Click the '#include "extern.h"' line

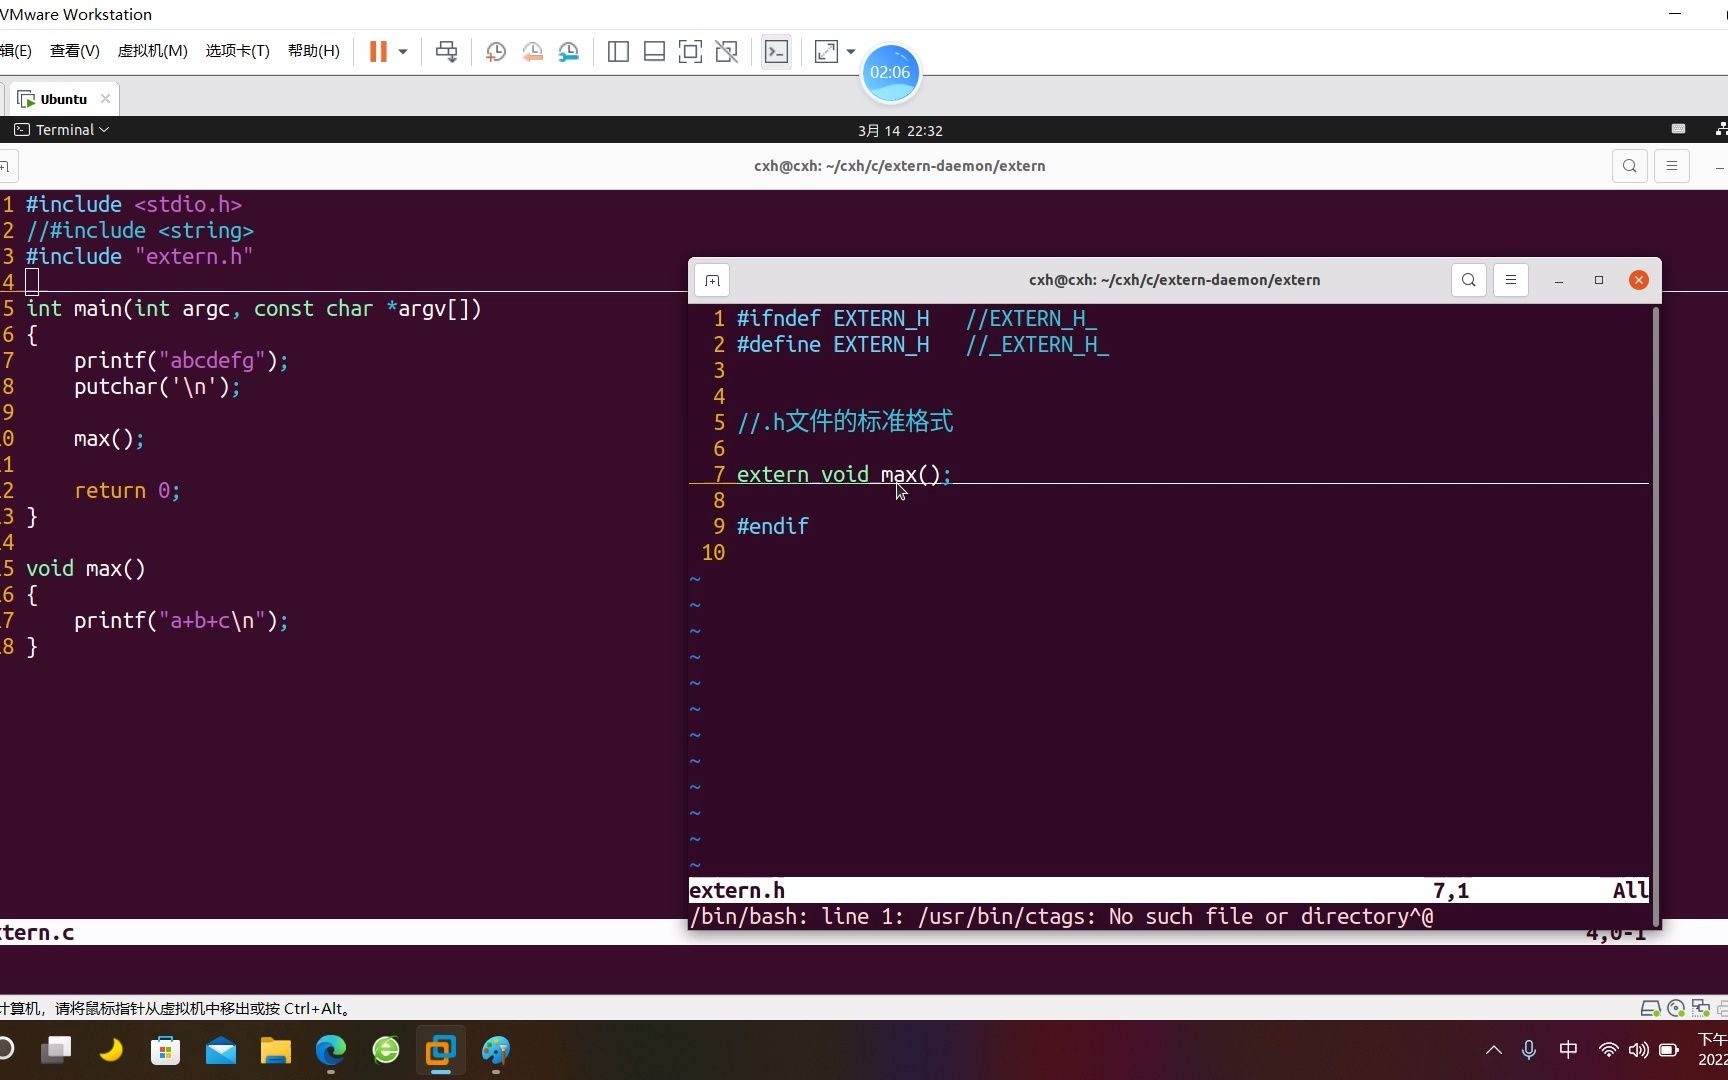(139, 256)
